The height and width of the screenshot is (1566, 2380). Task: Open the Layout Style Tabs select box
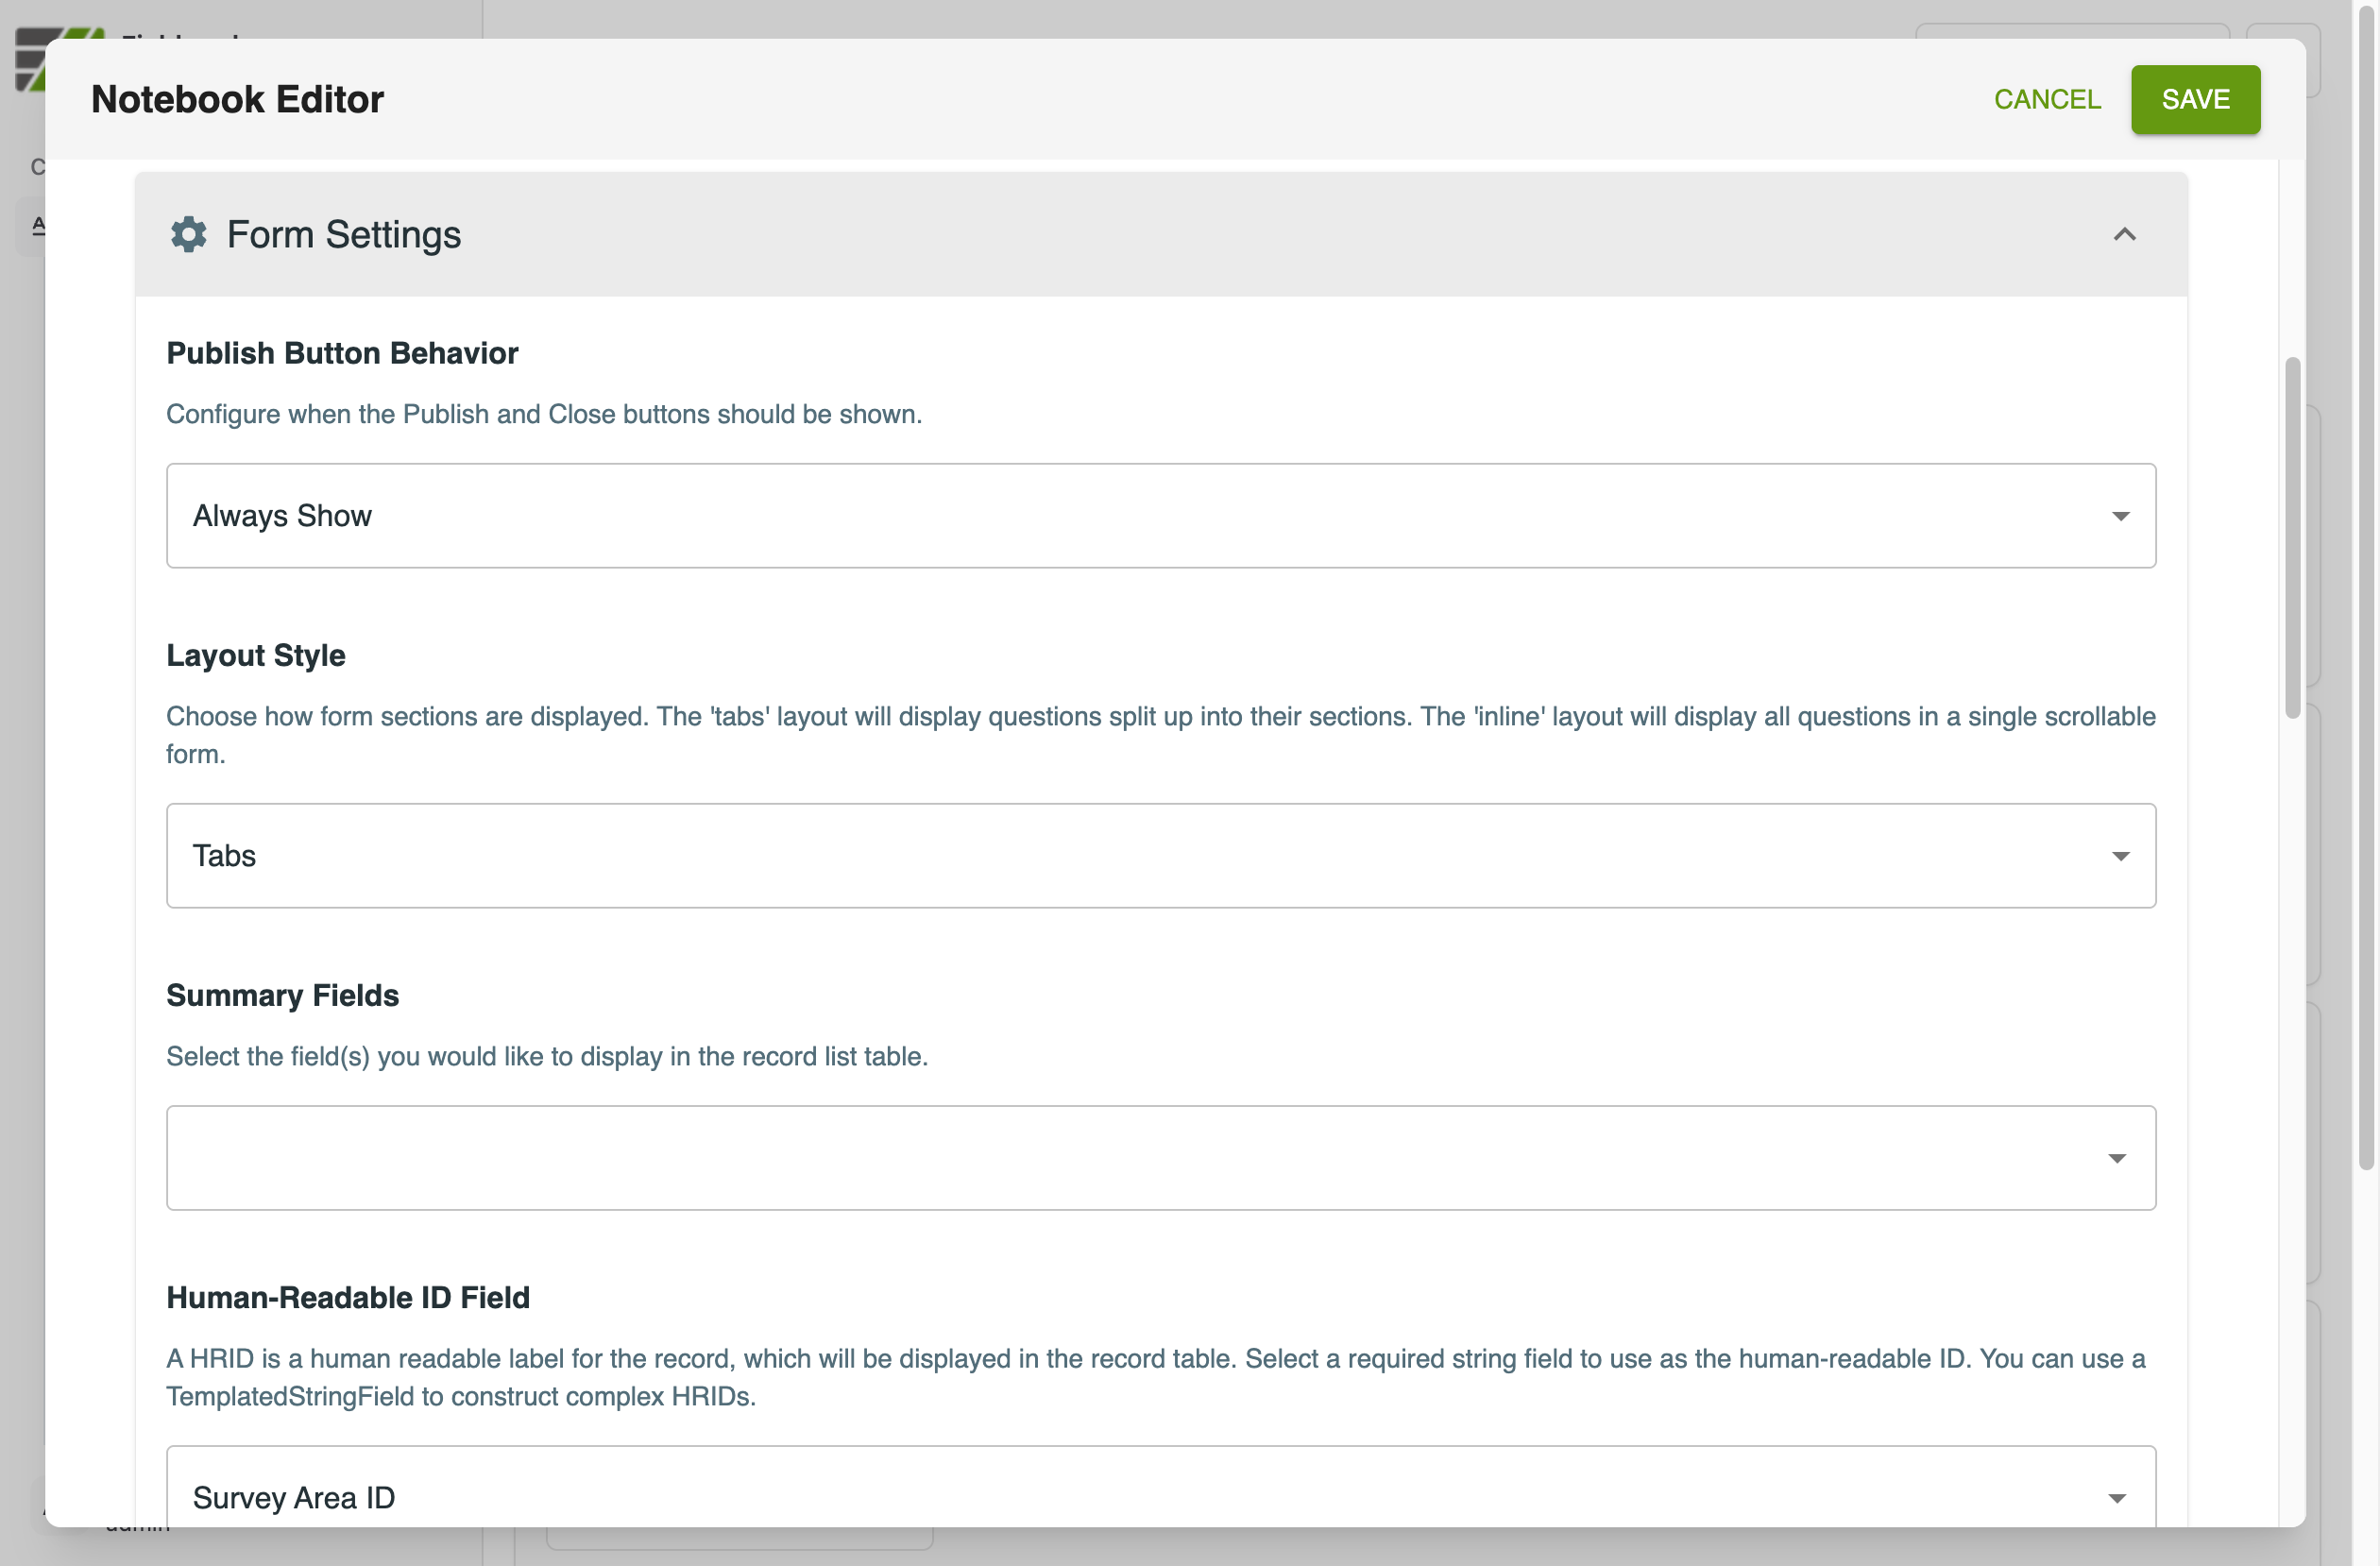pyautogui.click(x=1160, y=856)
